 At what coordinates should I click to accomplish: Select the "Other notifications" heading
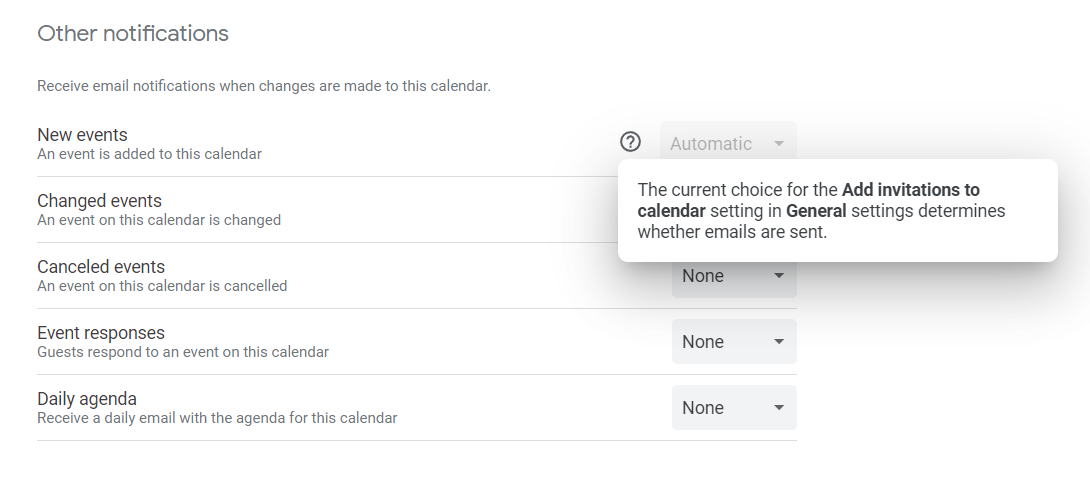pyautogui.click(x=133, y=34)
